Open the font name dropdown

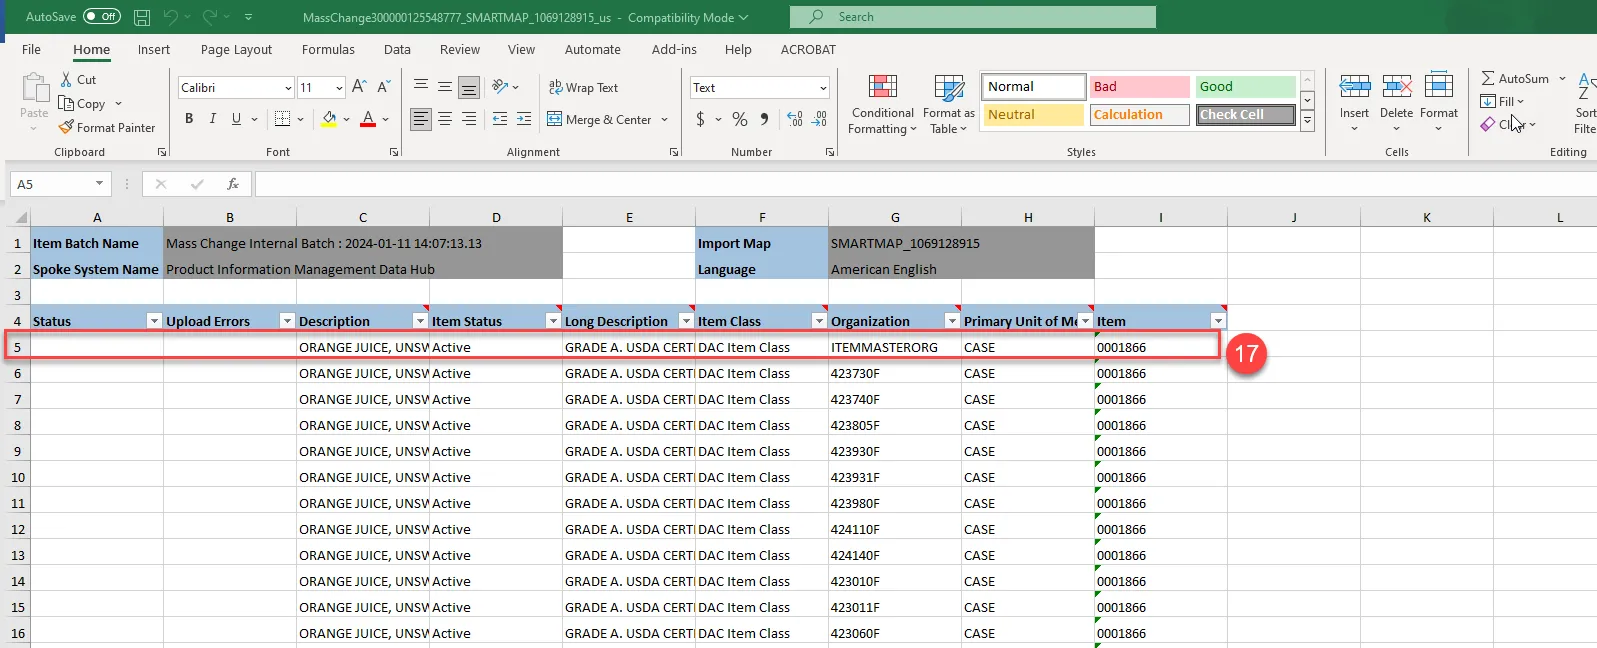tap(288, 88)
